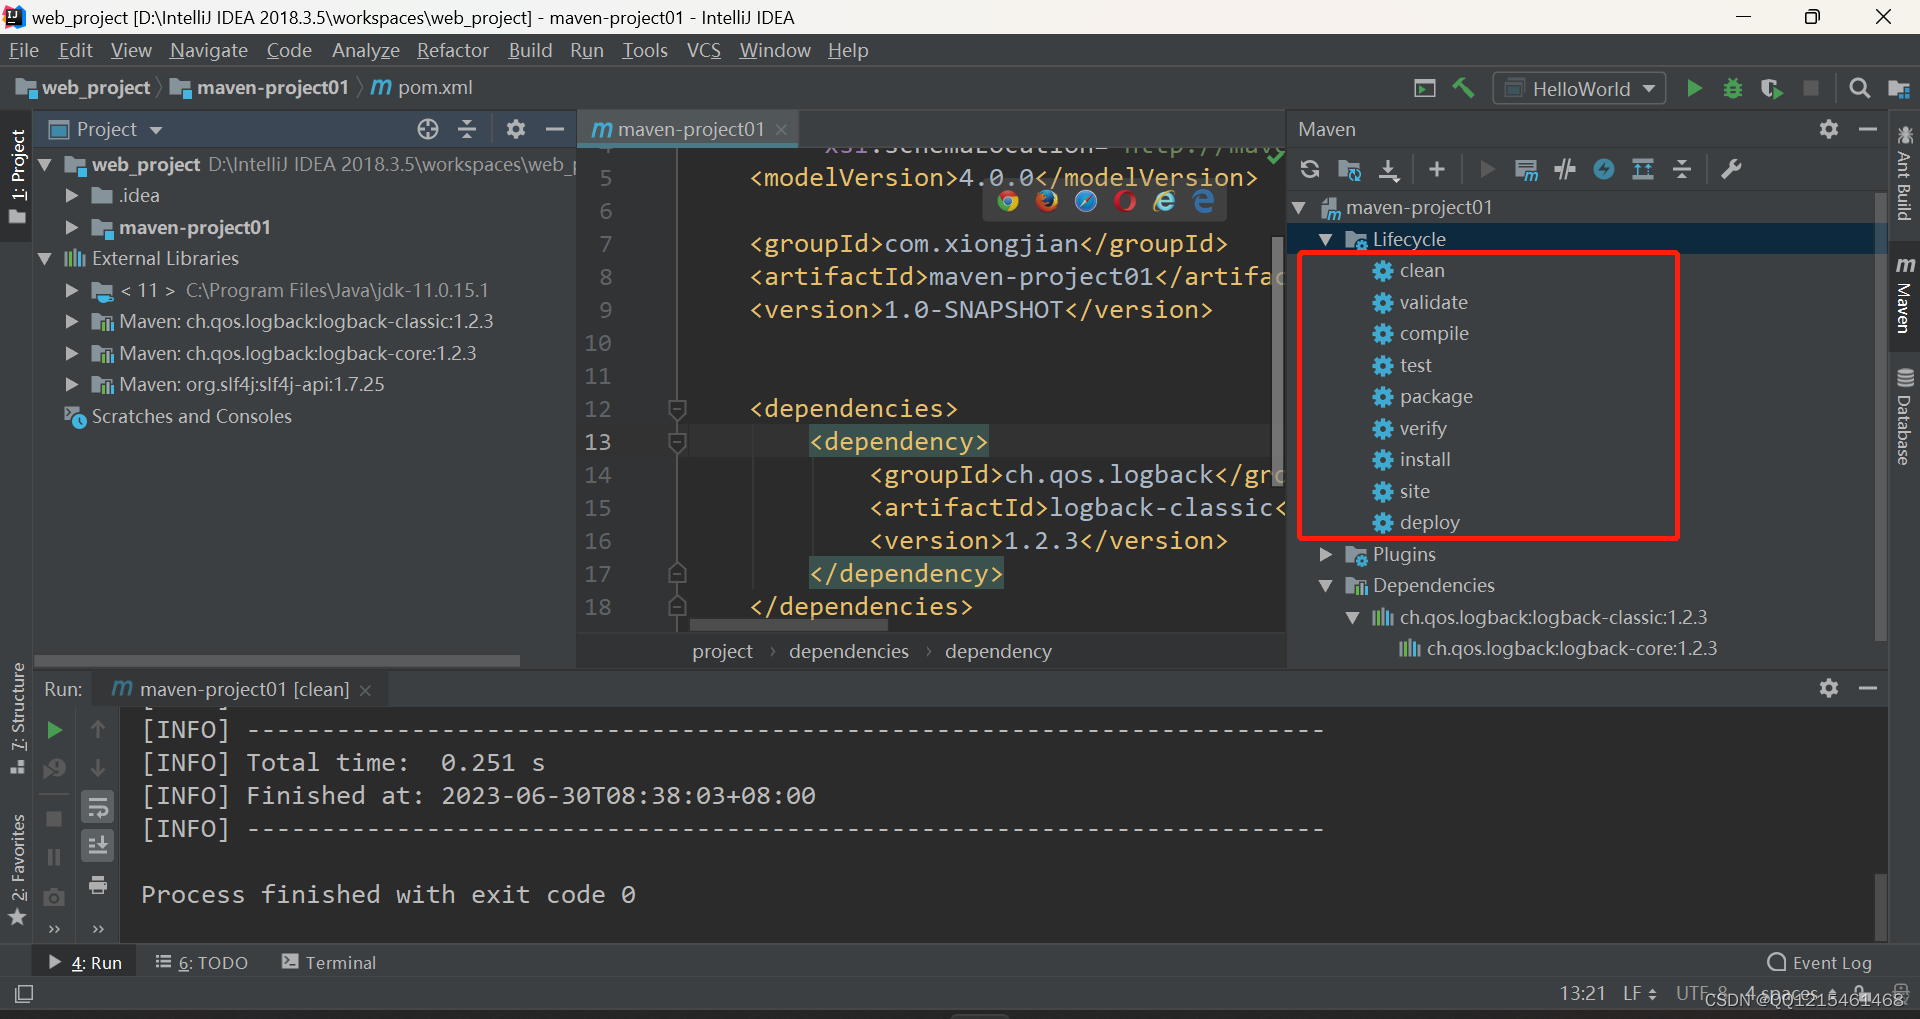Image resolution: width=1920 pixels, height=1019 pixels.
Task: Open Maven panel gear options
Action: [x=1829, y=129]
